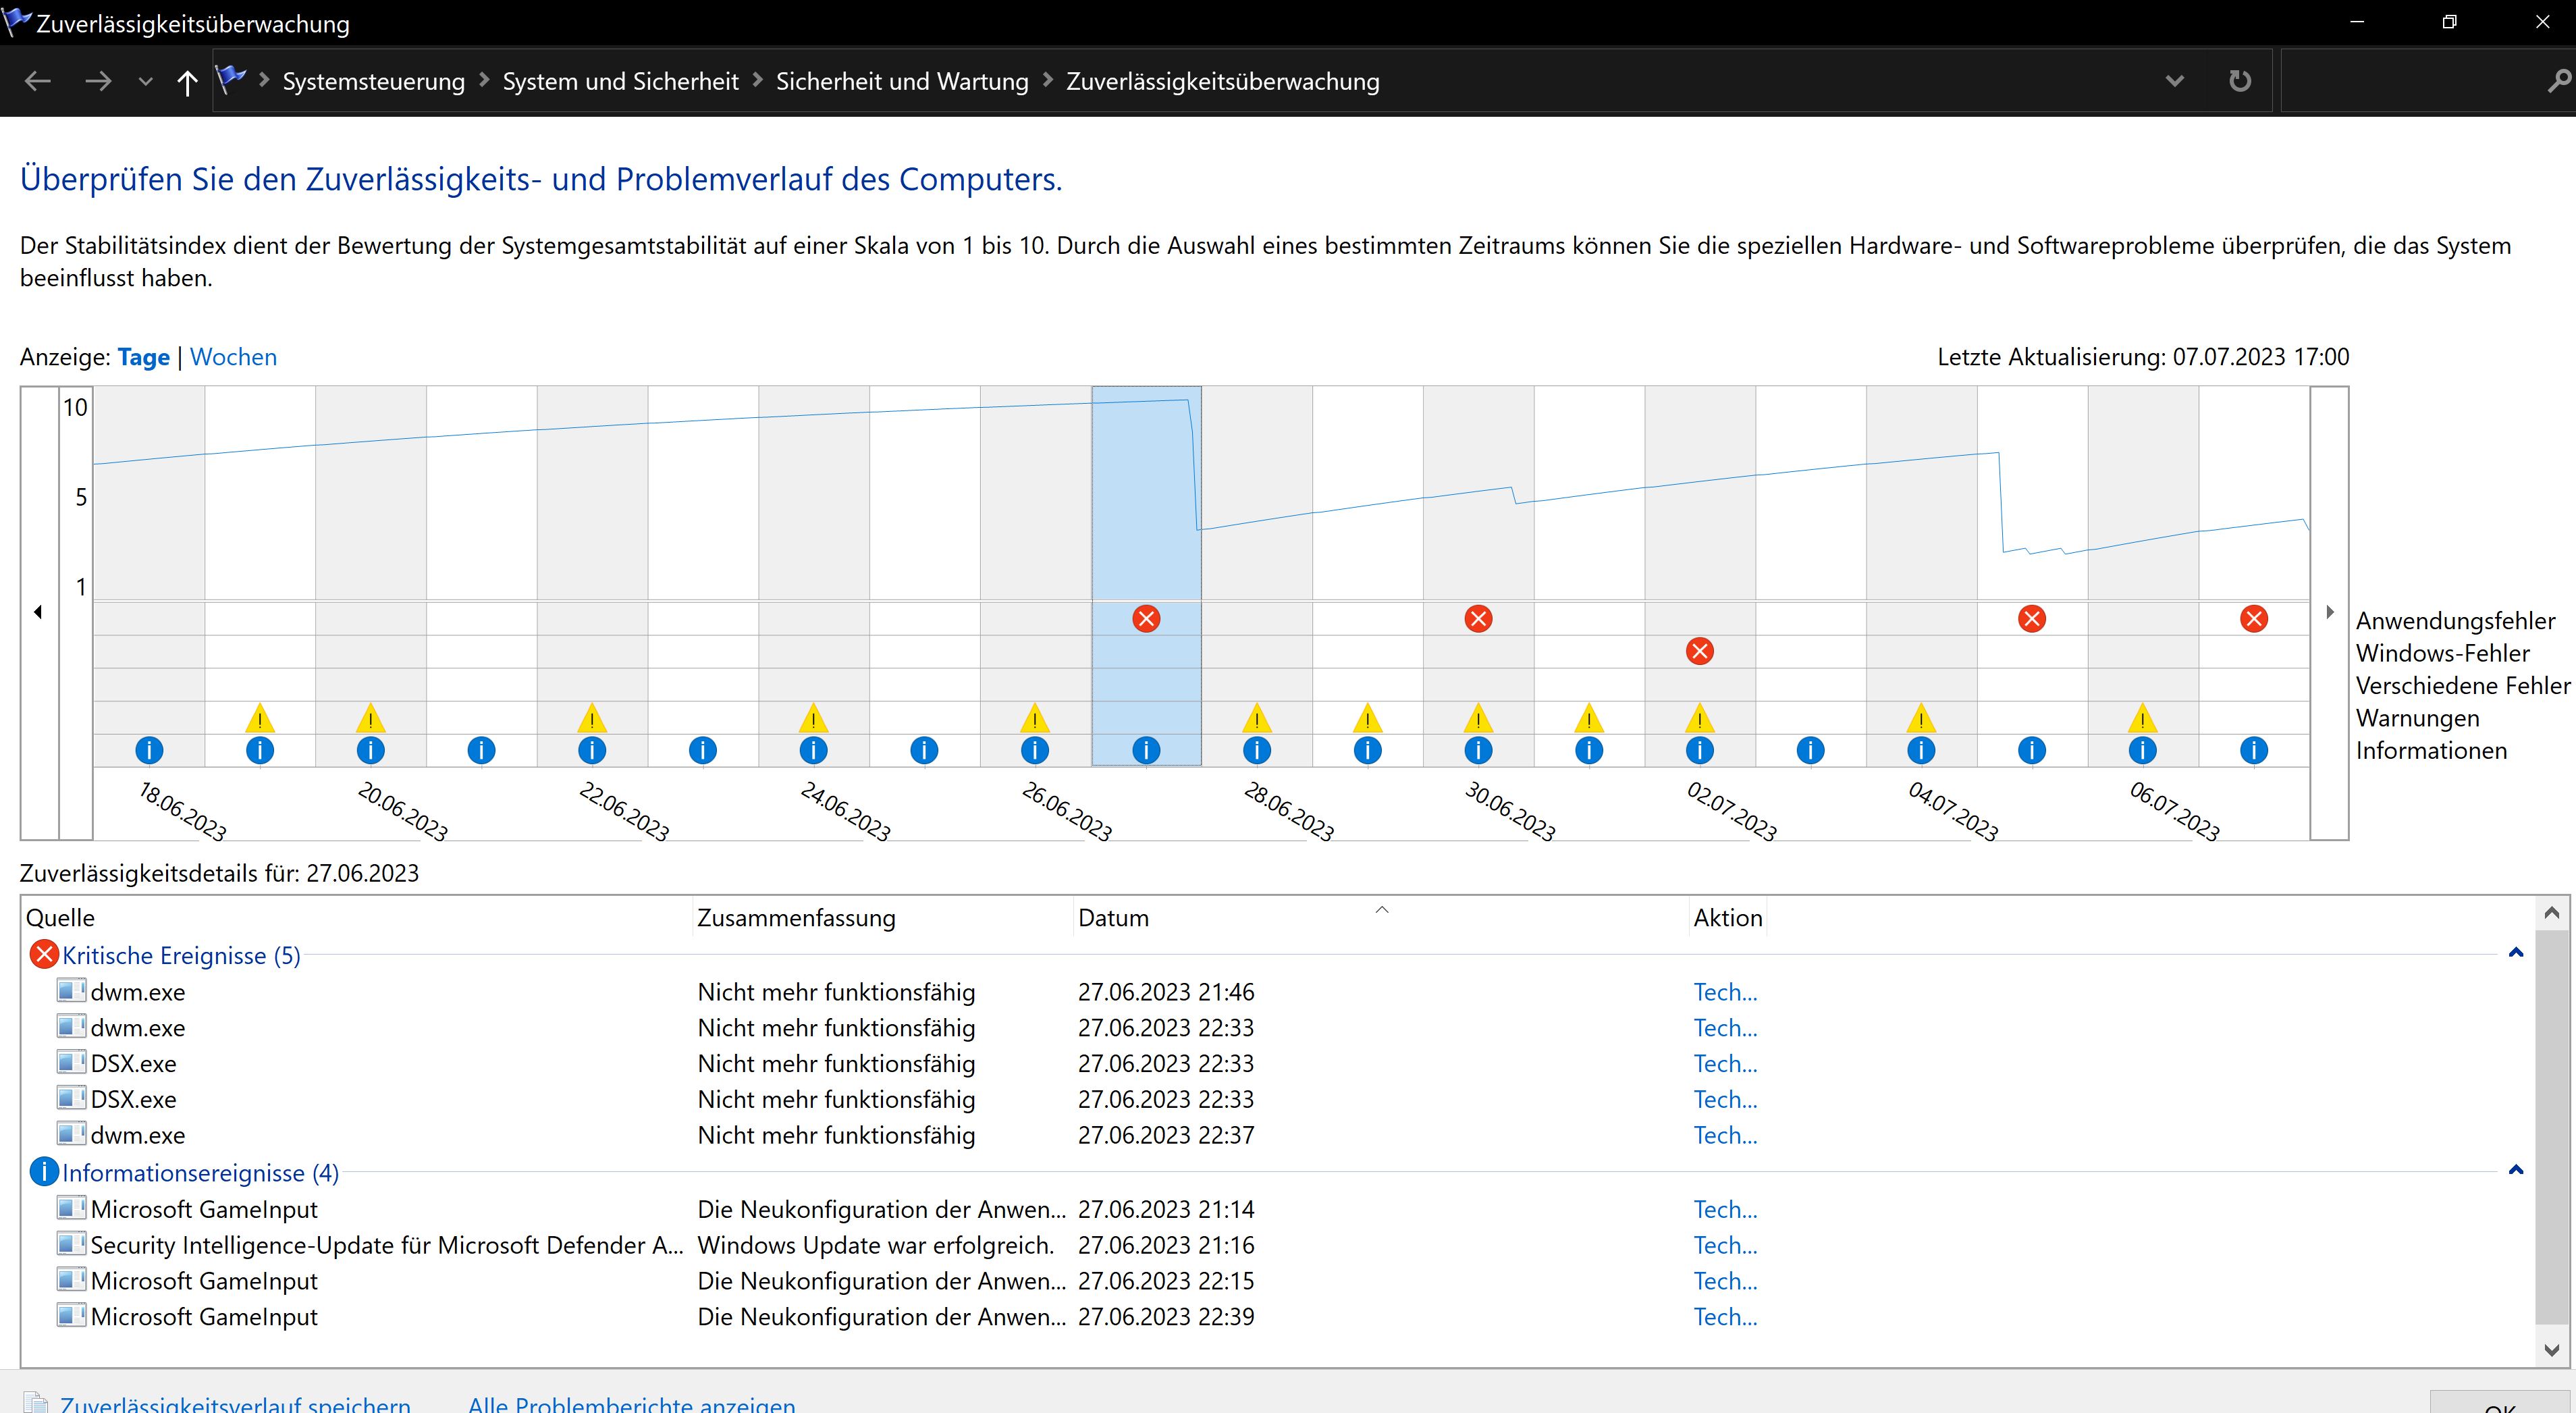This screenshot has height=1413, width=2576.
Task: Open the address bar history dropdown
Action: [x=2174, y=81]
